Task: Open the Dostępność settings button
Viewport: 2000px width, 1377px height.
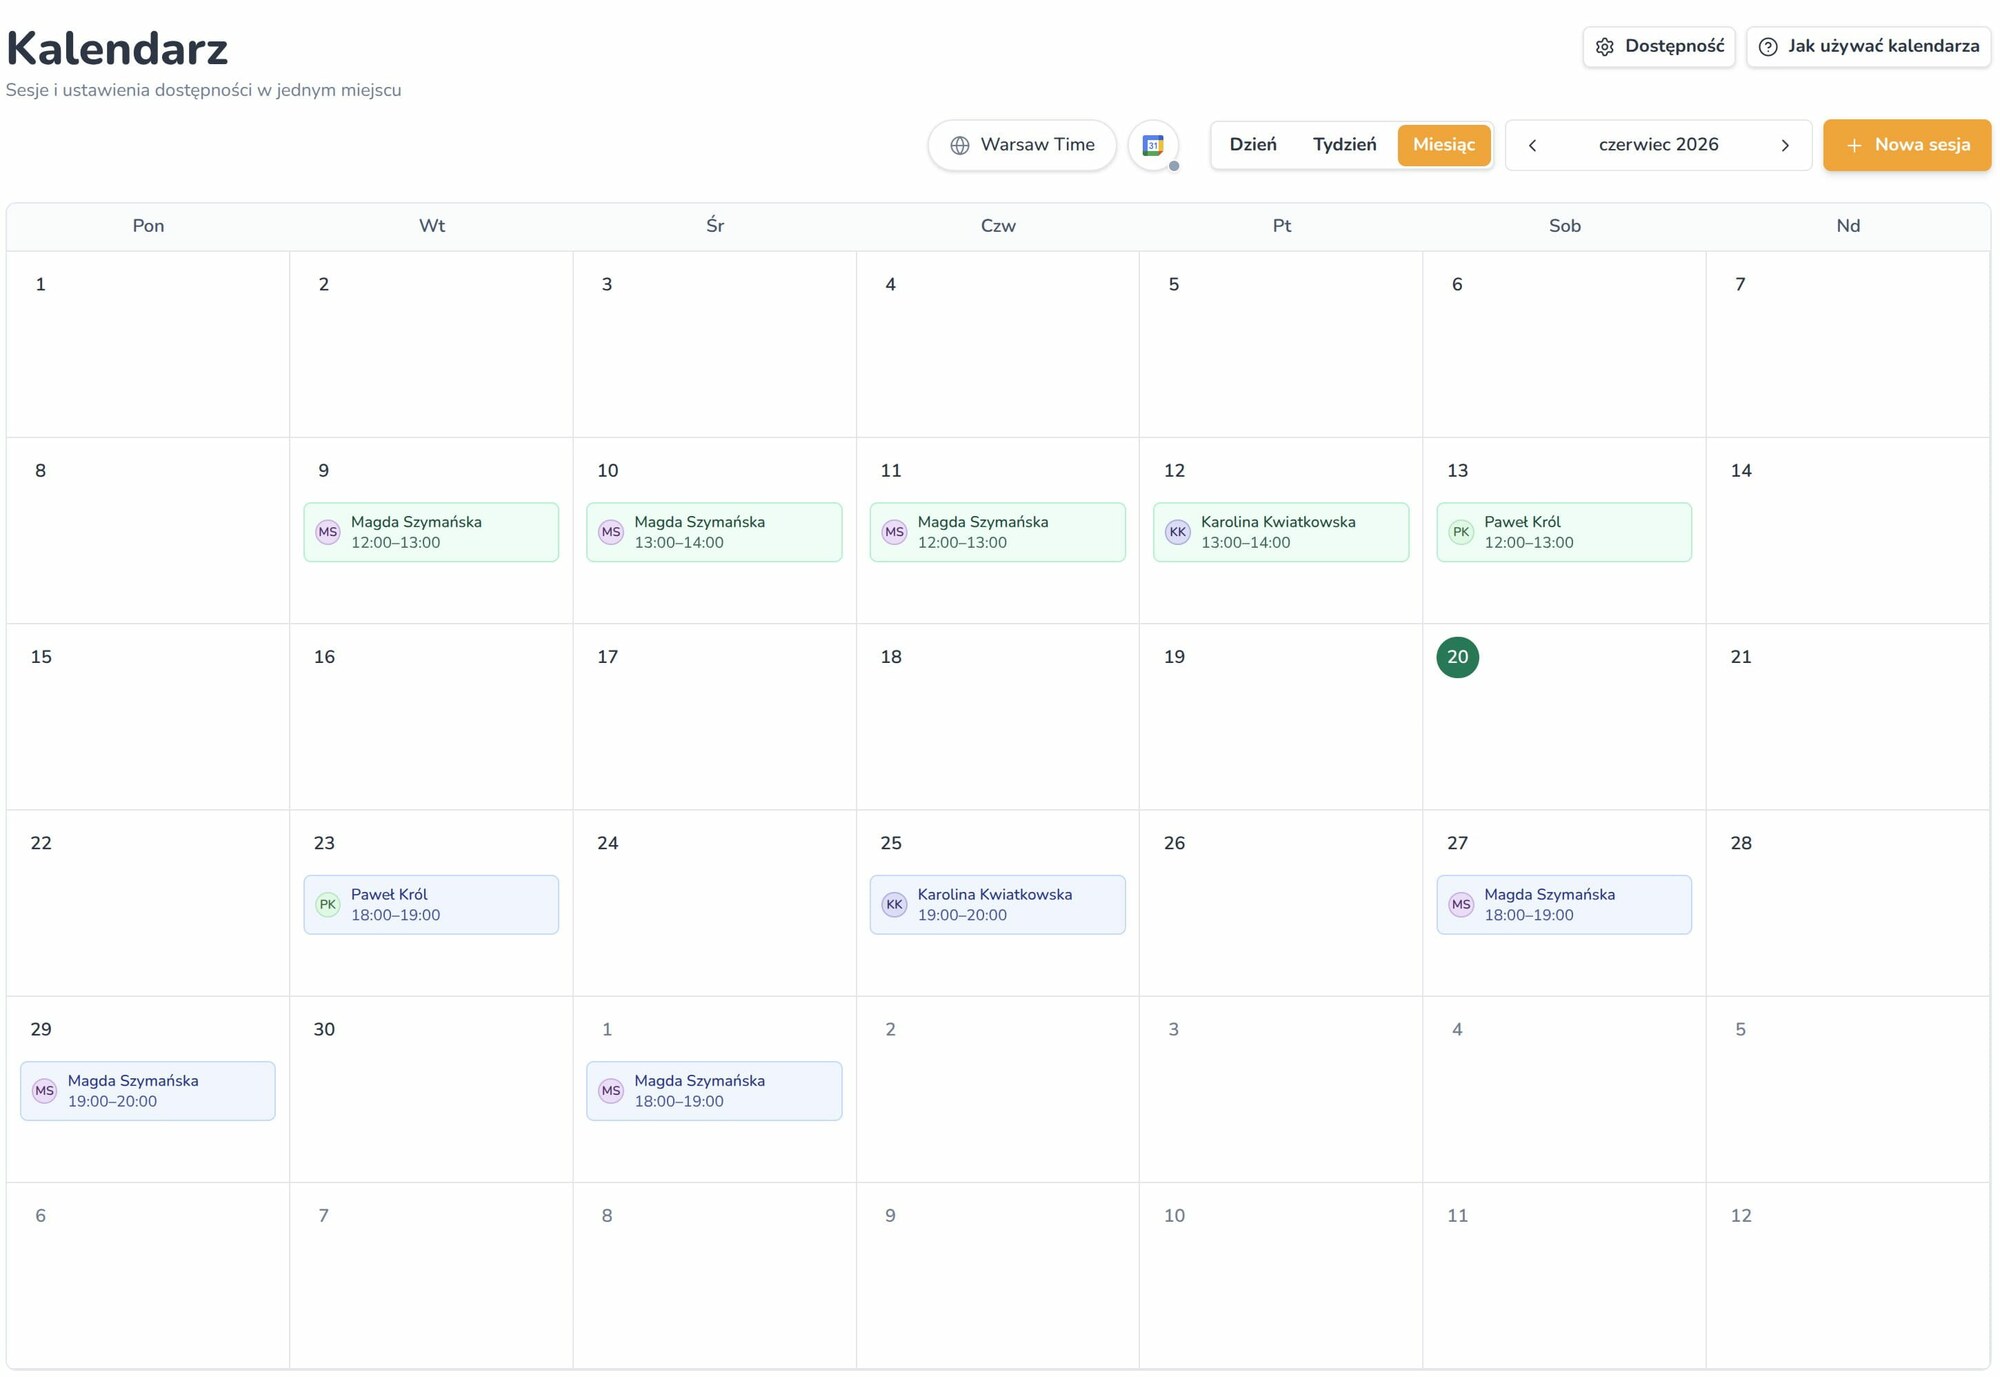Action: 1659,47
